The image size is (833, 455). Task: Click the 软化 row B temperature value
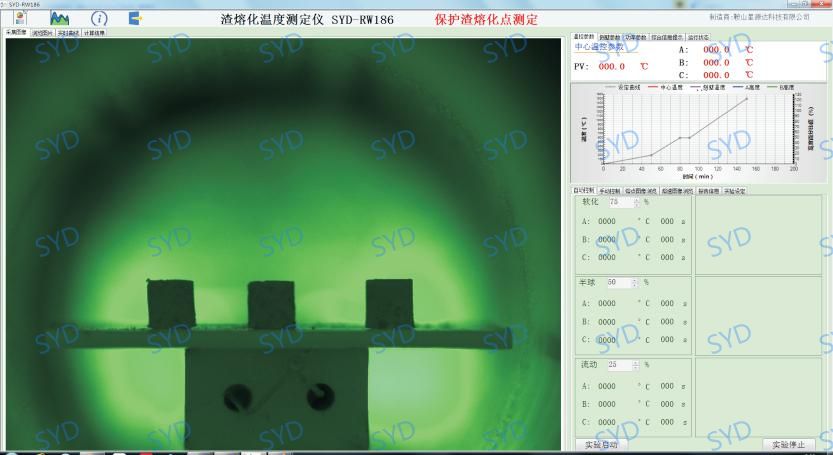[607, 240]
